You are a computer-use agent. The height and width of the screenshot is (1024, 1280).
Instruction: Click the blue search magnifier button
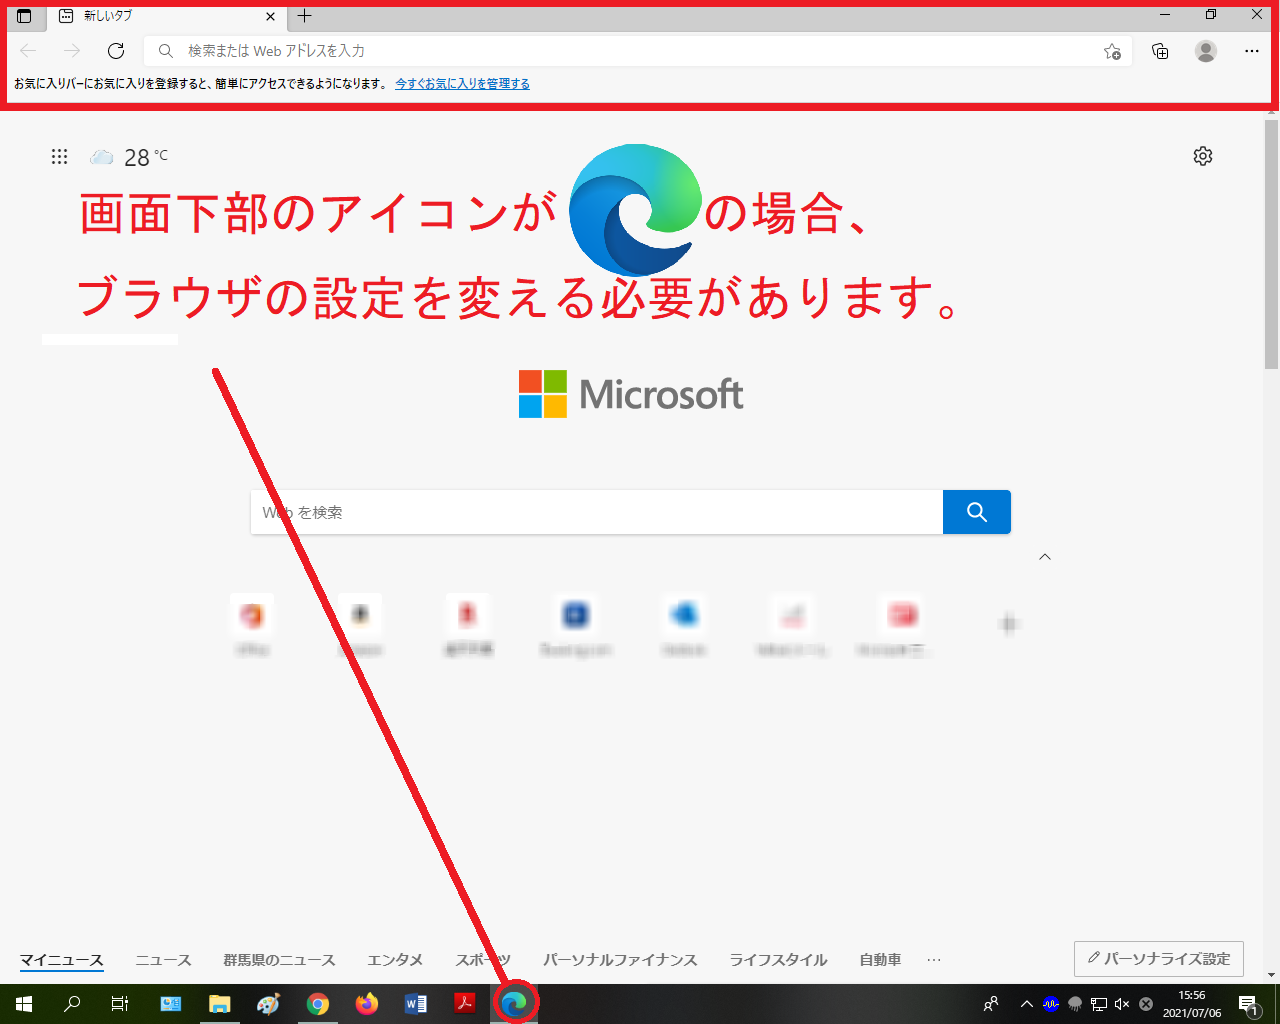(x=977, y=512)
